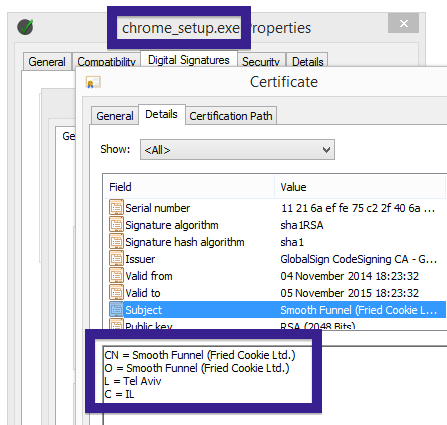The image size is (447, 425).
Task: Click the sha1RSA value
Action: (302, 225)
